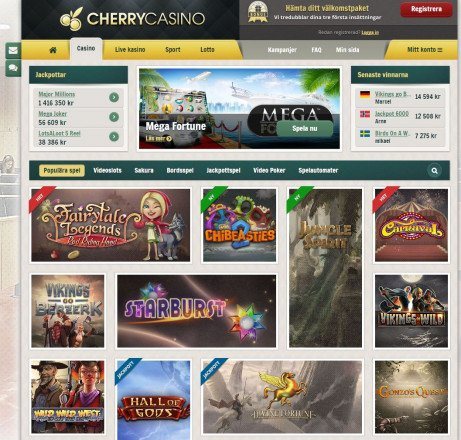Open the Logga in link

pos(370,32)
